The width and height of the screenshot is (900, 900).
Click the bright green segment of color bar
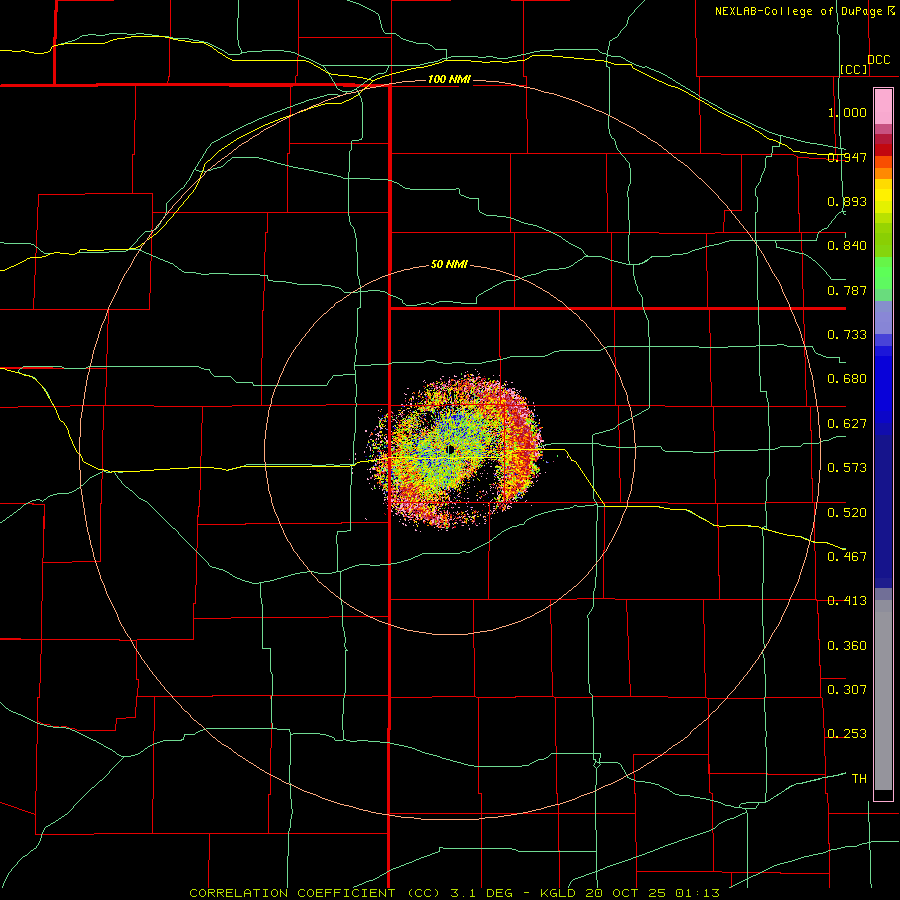coord(883,273)
